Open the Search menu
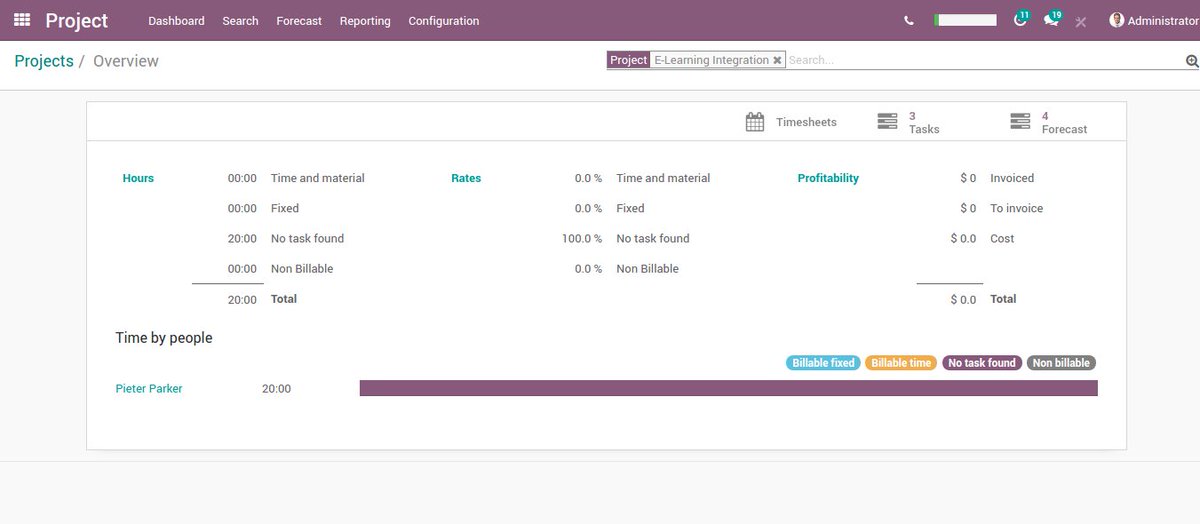This screenshot has height=524, width=1200. (240, 20)
